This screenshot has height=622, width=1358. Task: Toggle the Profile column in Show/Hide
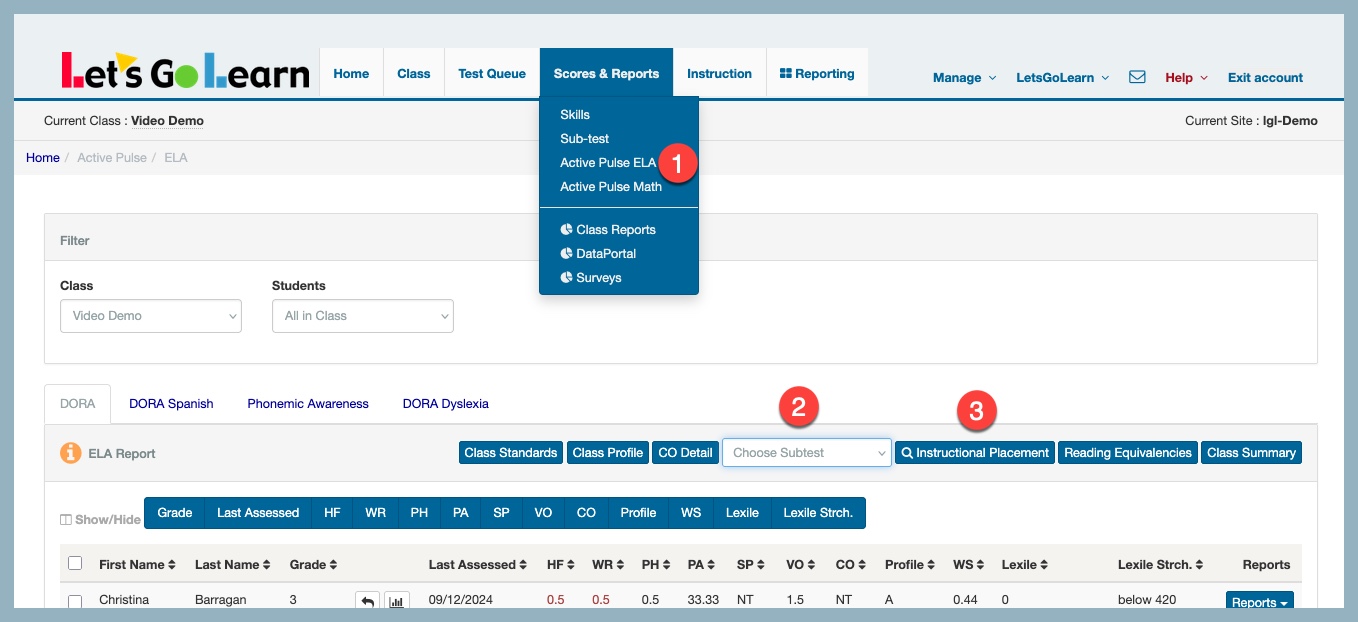(638, 513)
